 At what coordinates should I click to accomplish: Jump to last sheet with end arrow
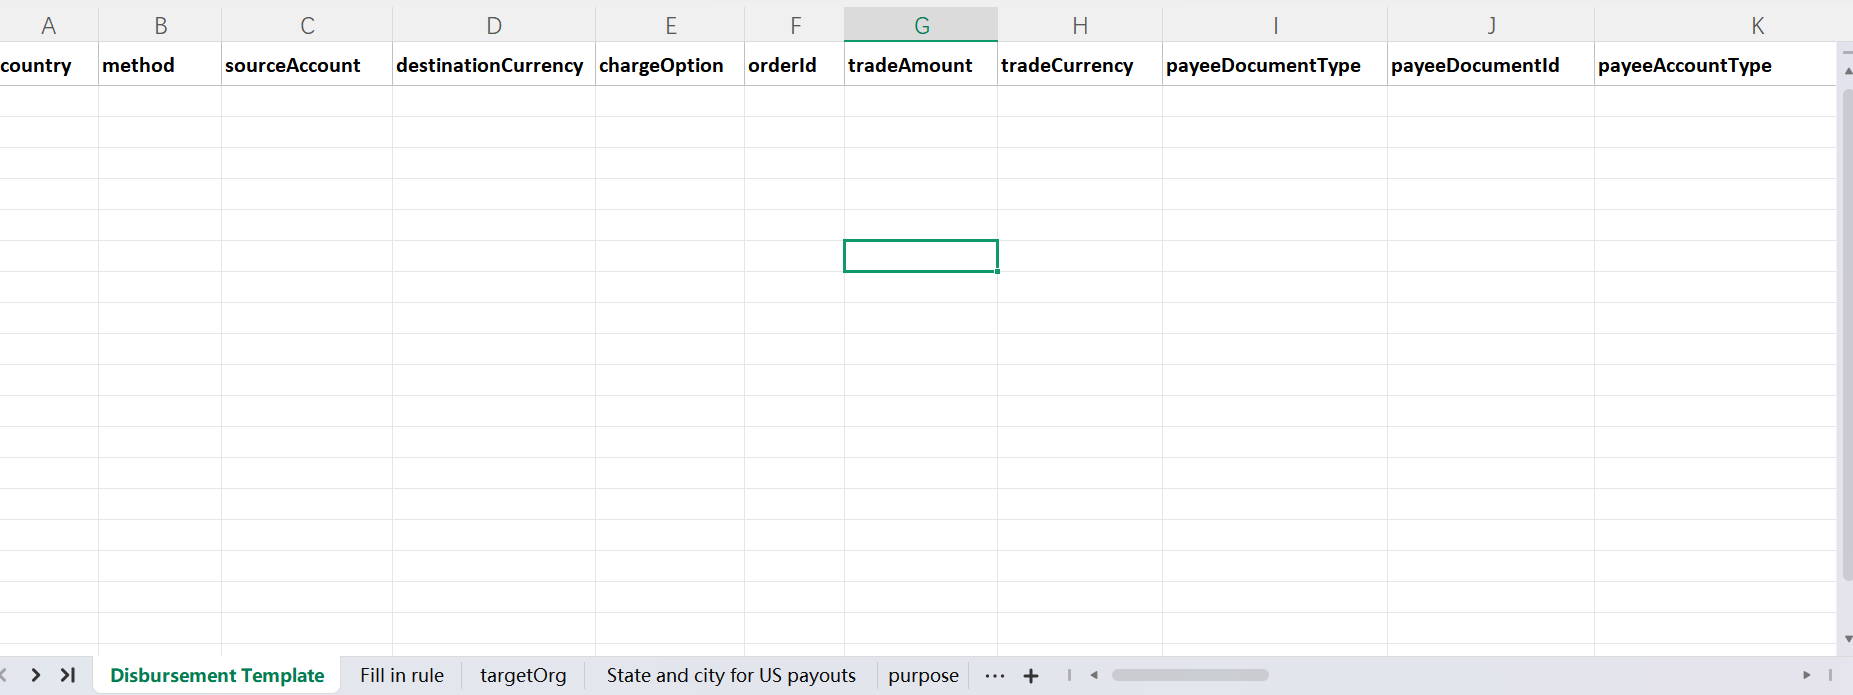[68, 675]
